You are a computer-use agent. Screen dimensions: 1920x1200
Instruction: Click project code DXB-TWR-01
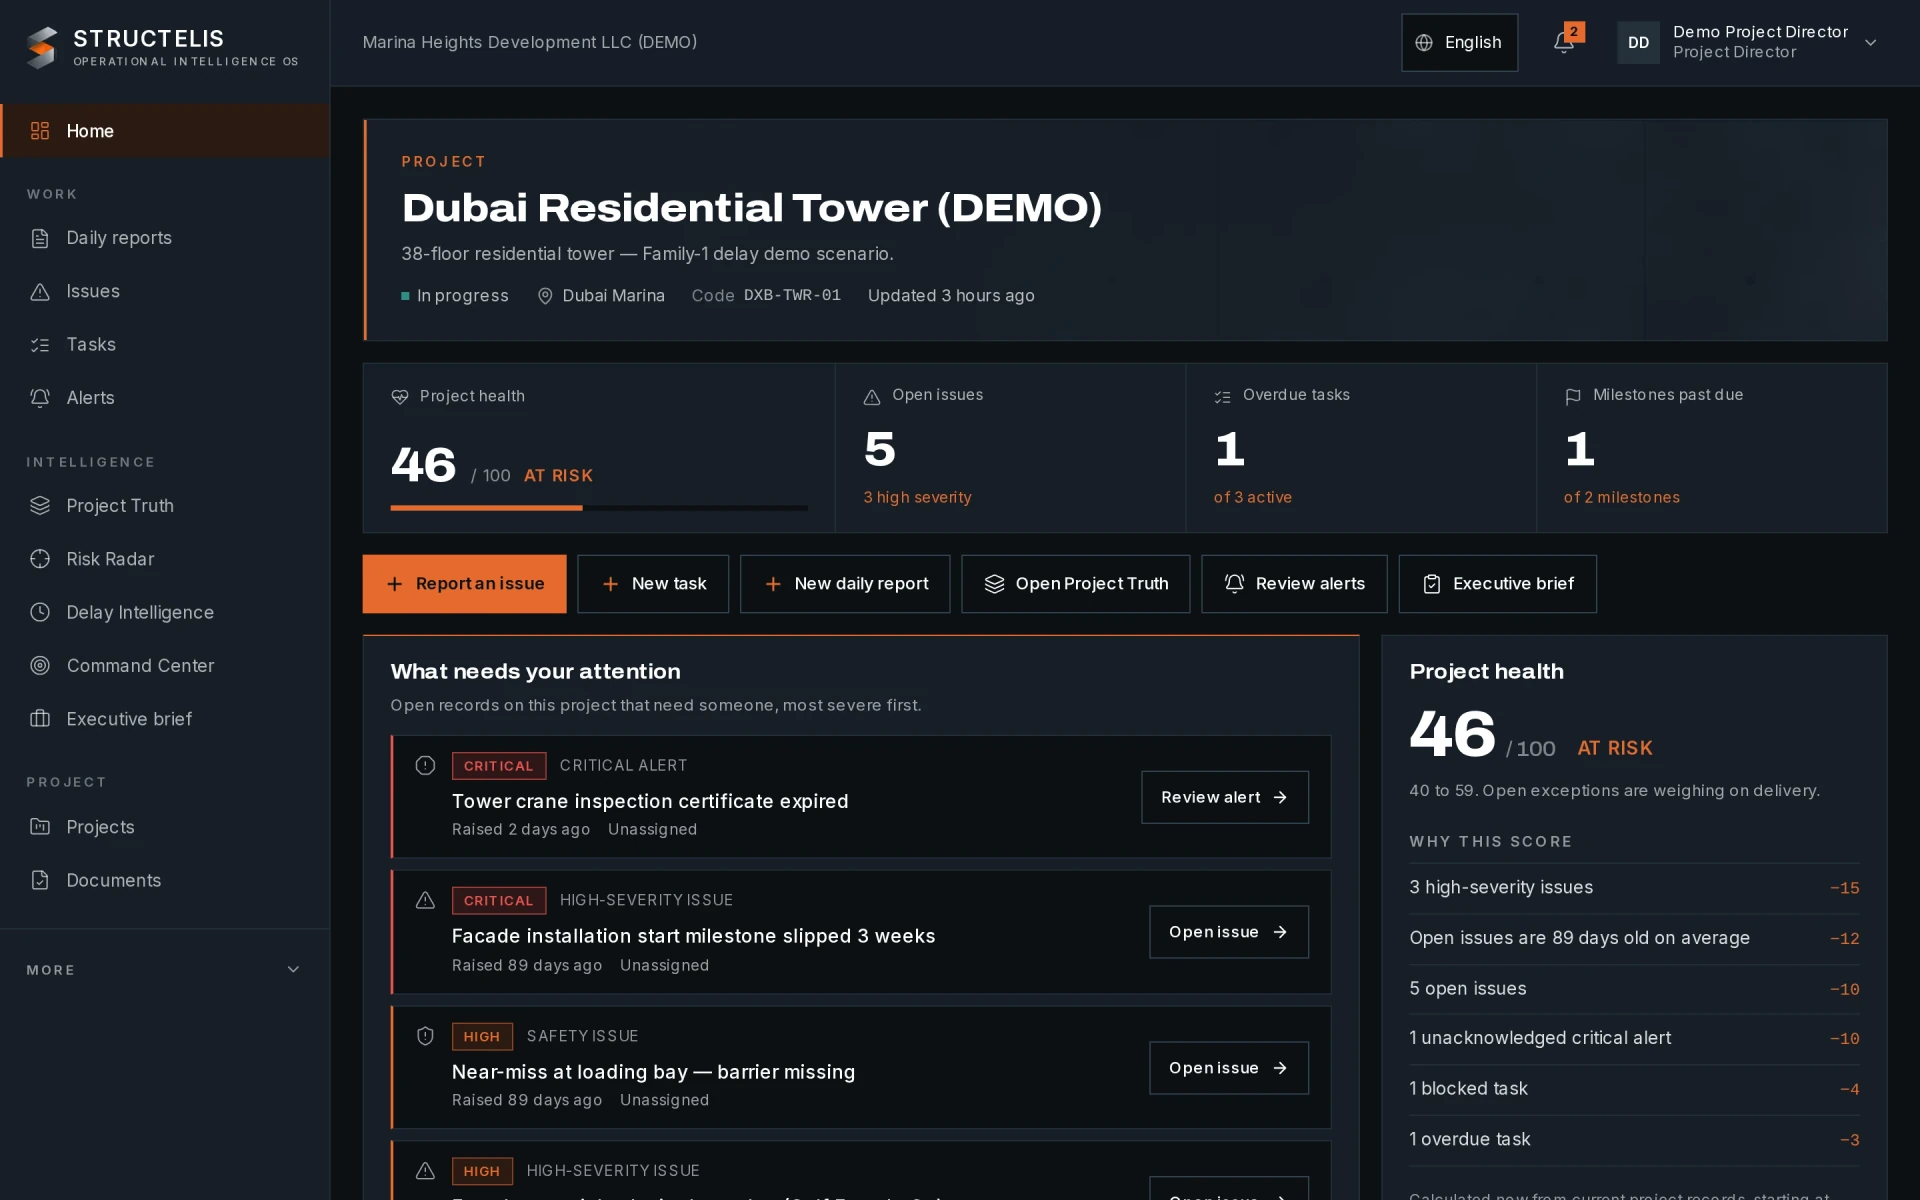(x=792, y=296)
